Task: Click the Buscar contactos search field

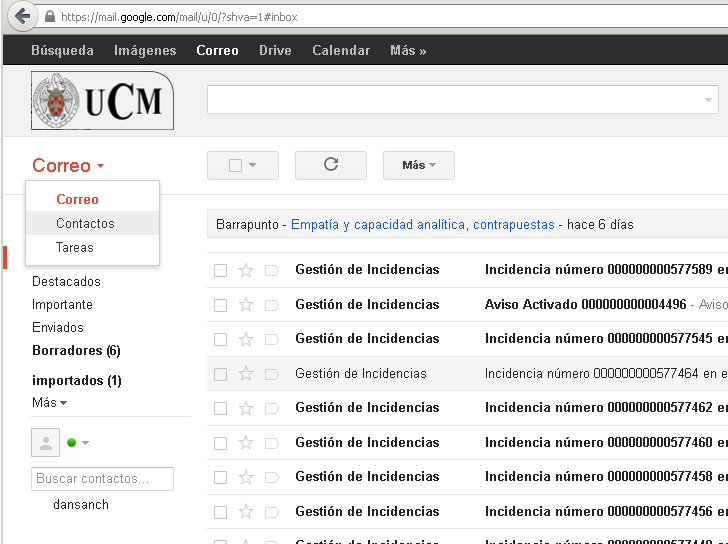Action: (102, 479)
